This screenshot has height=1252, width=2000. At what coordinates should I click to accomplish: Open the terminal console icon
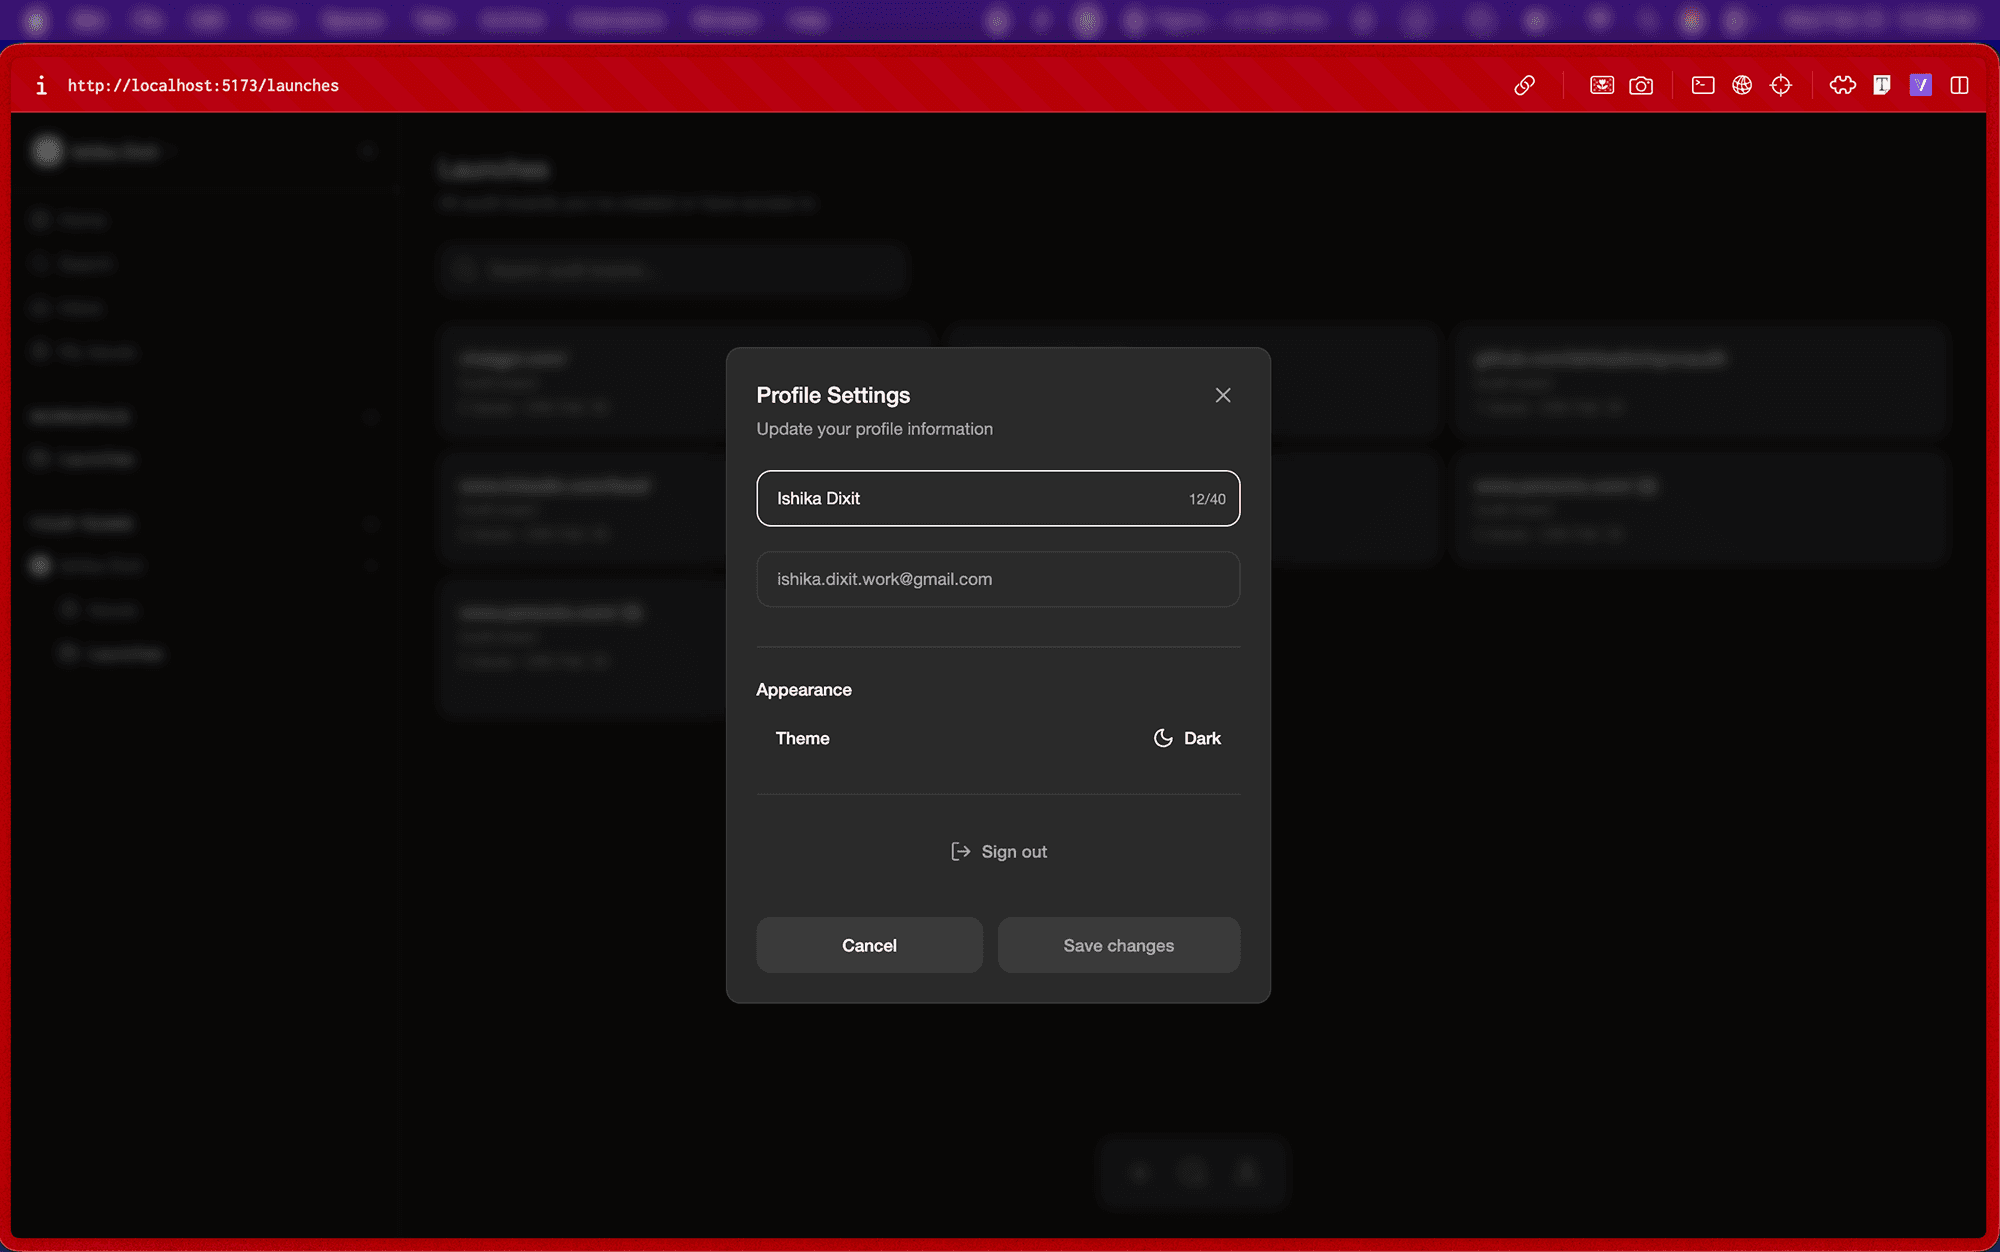pyautogui.click(x=1702, y=85)
